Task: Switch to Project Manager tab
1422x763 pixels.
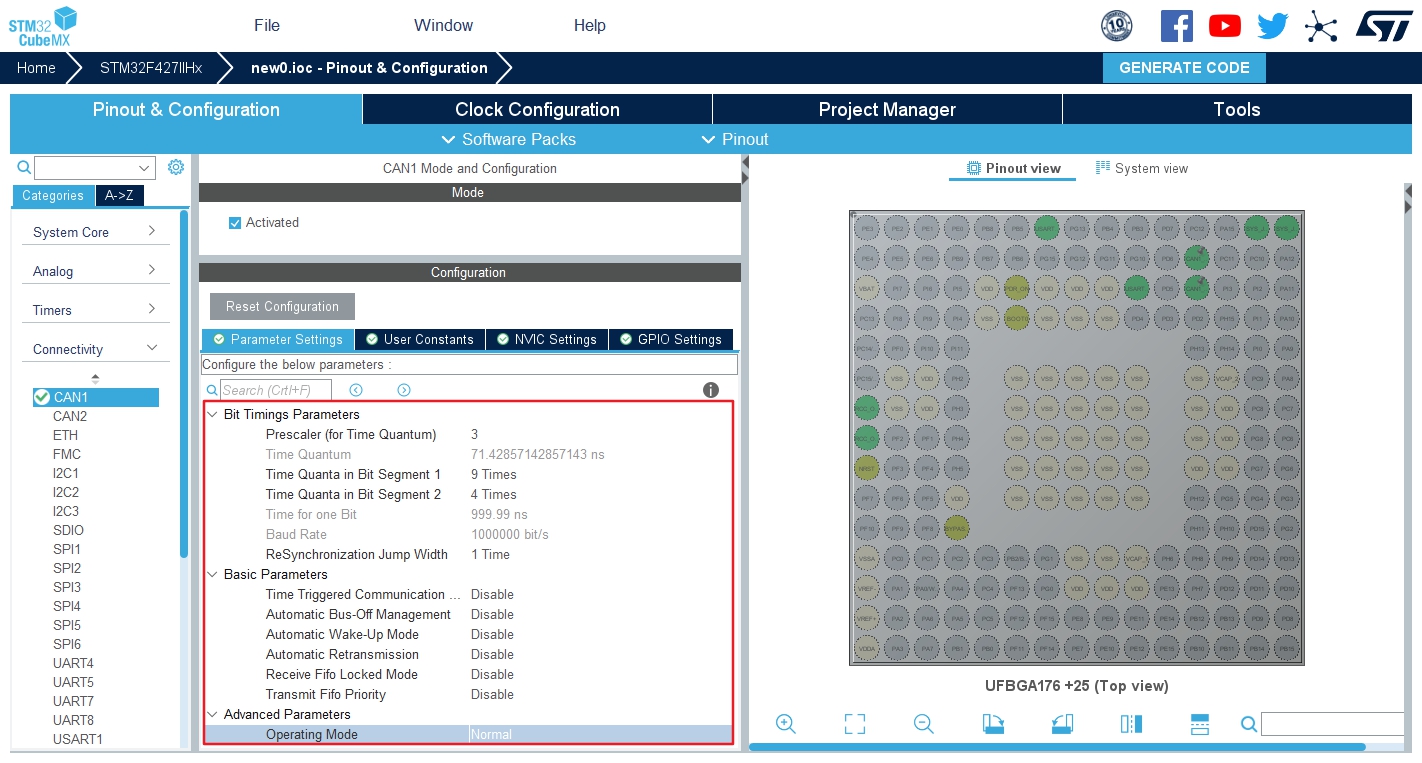Action: (887, 109)
